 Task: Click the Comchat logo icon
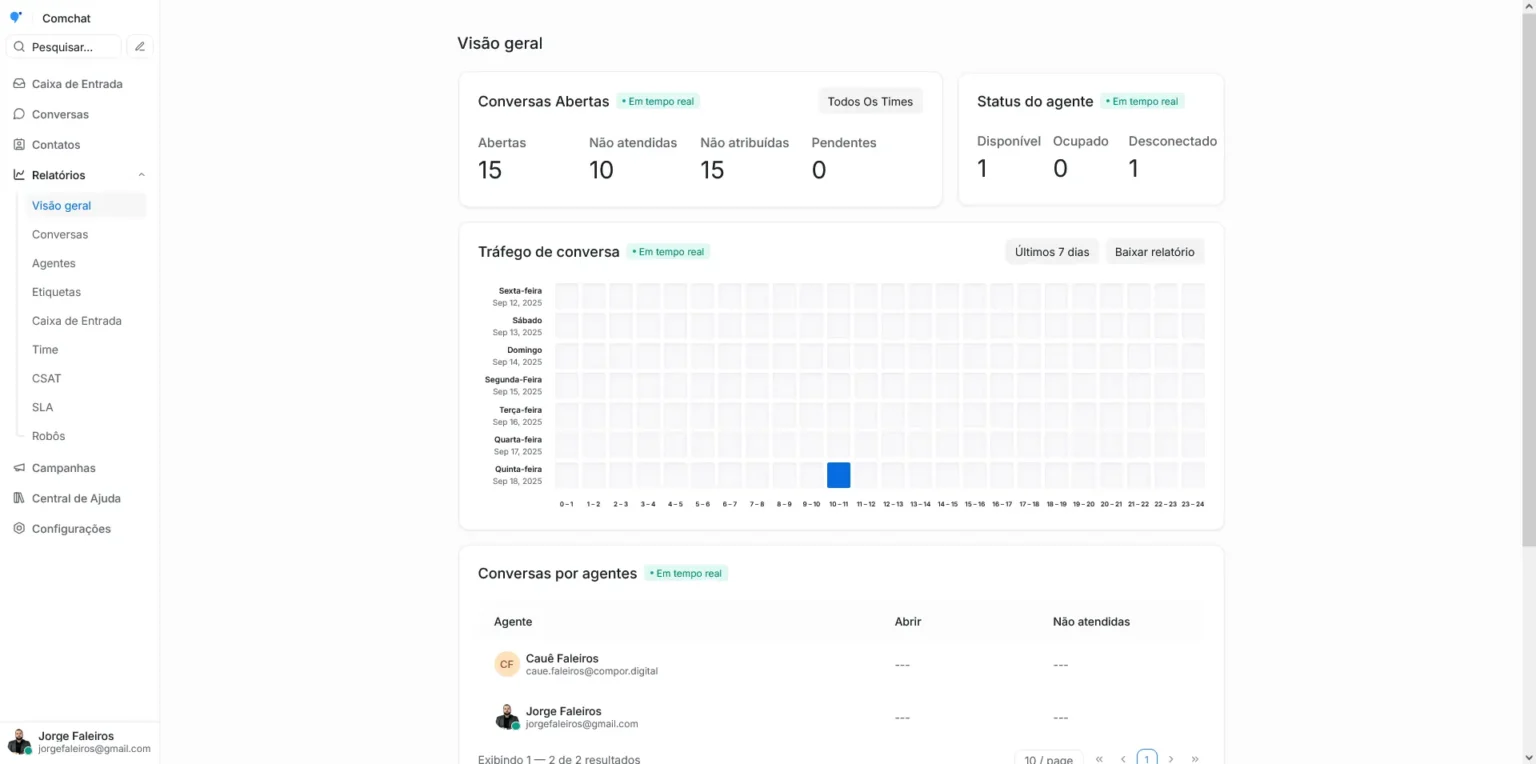(x=16, y=18)
